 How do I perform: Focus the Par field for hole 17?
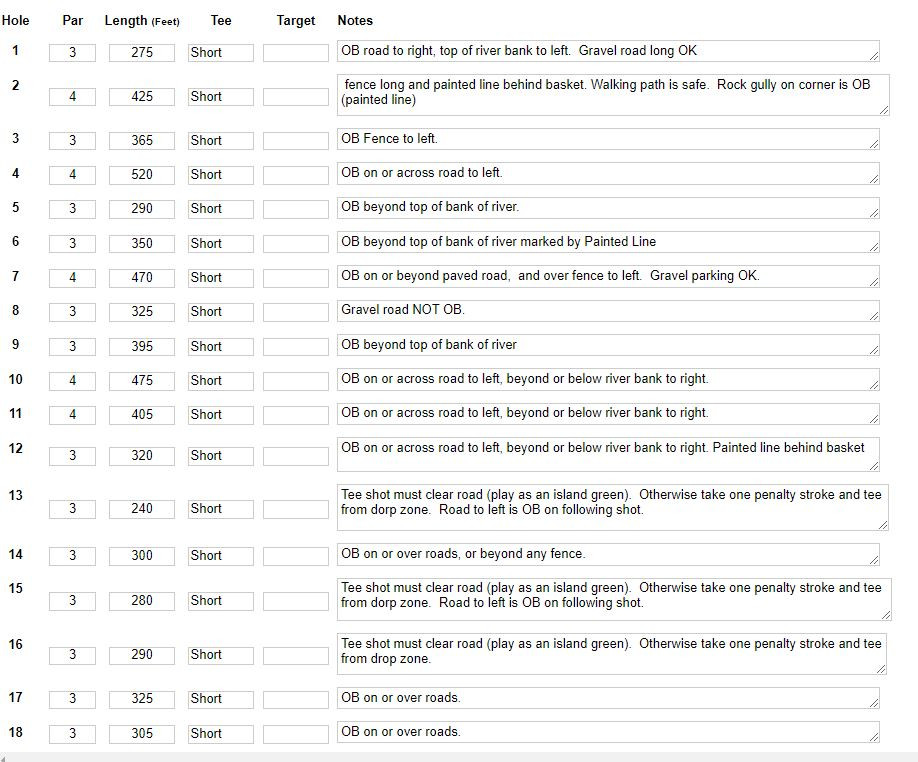[72, 699]
